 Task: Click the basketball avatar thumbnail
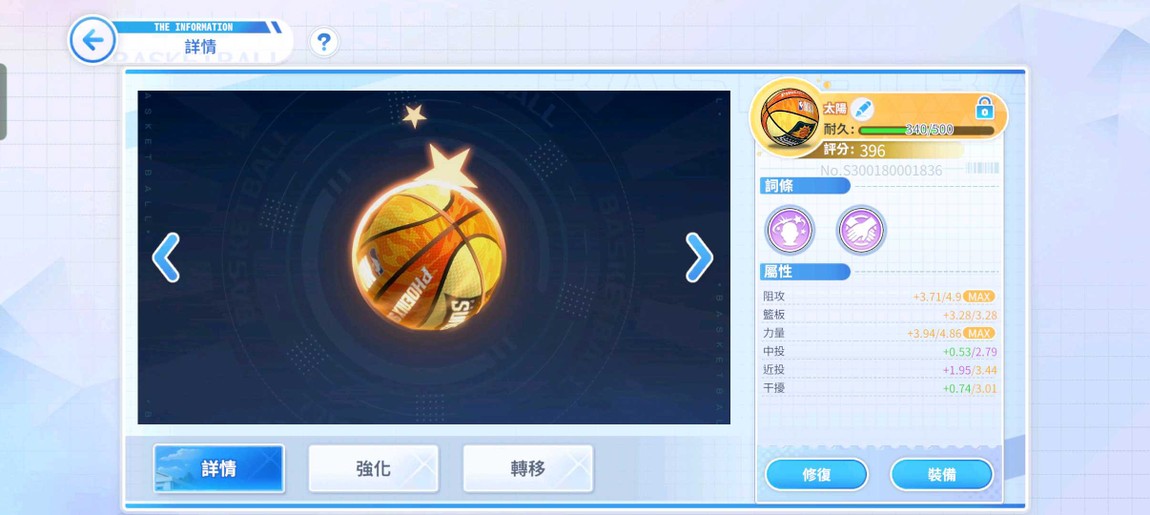(x=788, y=117)
